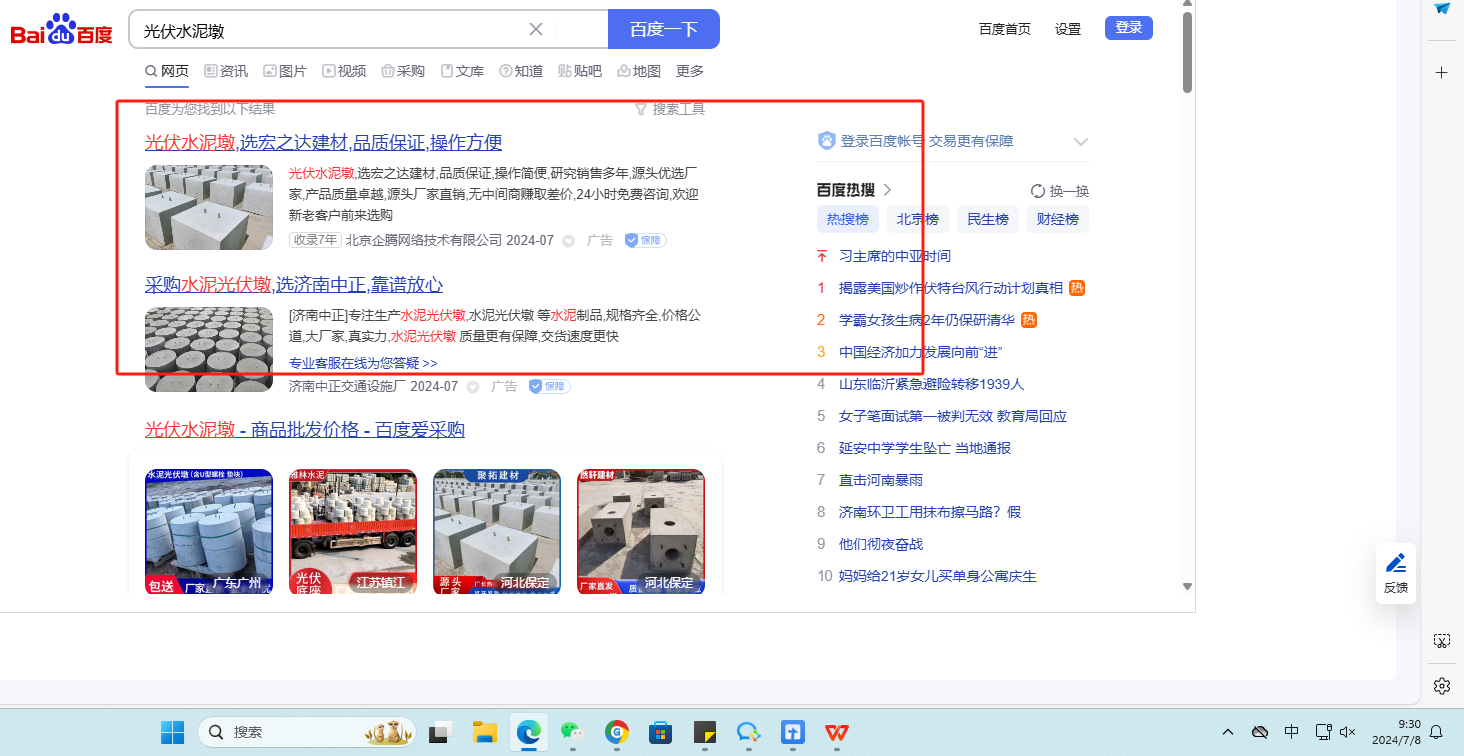Screen dimensions: 1464x756
Task: Open WeChat from the taskbar
Action: [572, 733]
